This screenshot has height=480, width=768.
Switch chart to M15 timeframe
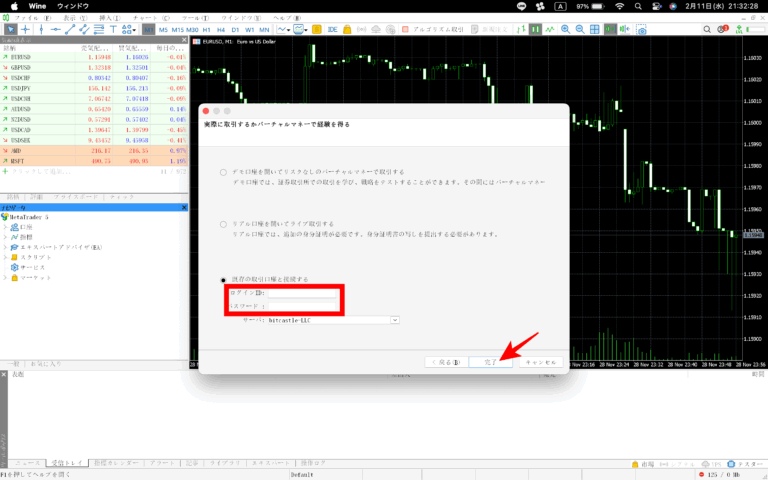click(x=177, y=29)
